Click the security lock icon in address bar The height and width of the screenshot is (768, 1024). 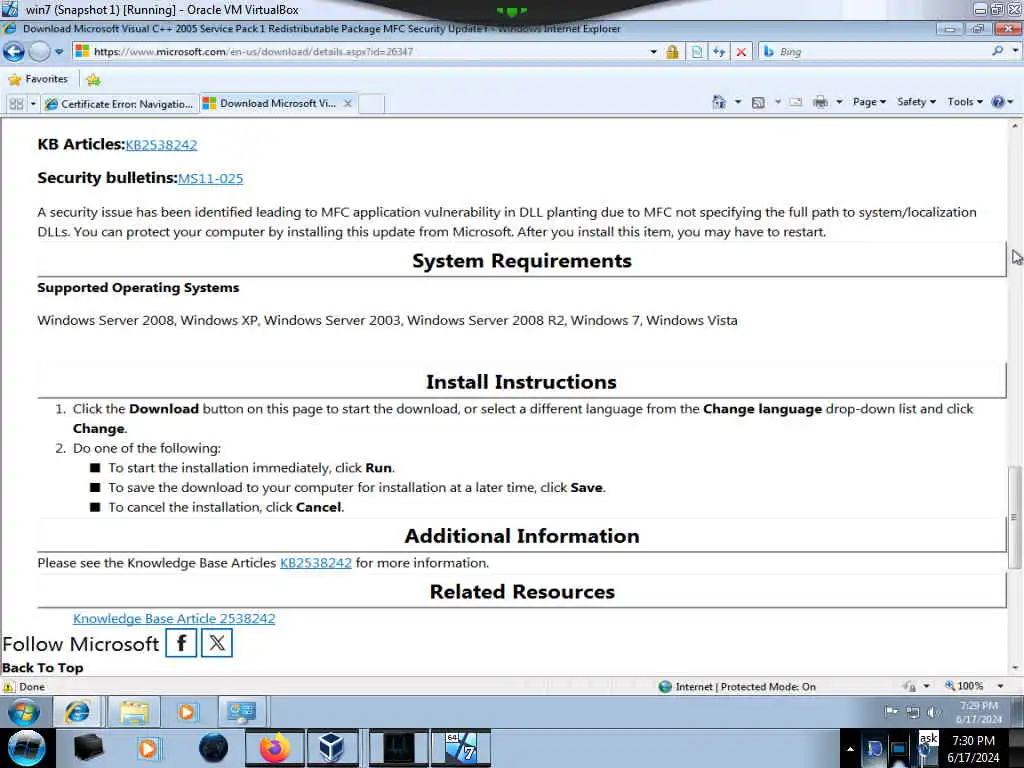point(672,52)
